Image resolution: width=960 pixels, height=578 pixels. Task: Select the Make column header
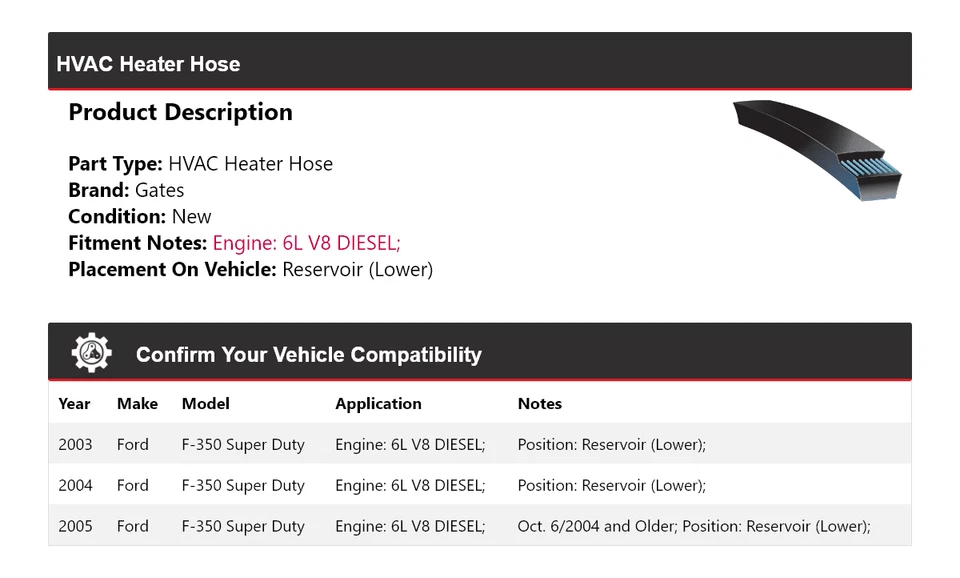click(x=137, y=404)
